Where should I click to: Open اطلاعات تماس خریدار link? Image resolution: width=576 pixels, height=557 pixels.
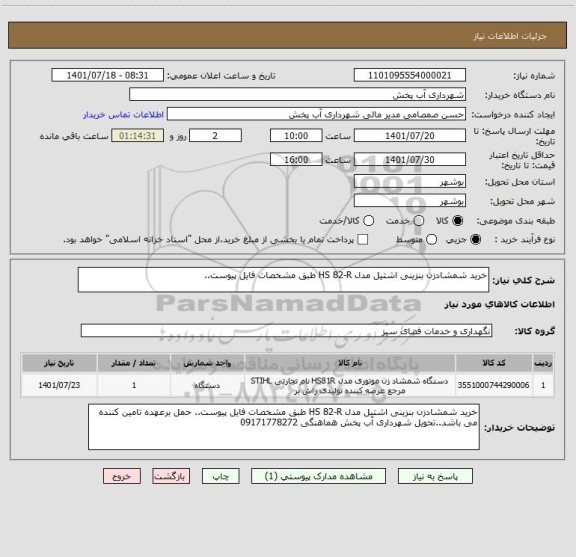tap(123, 115)
